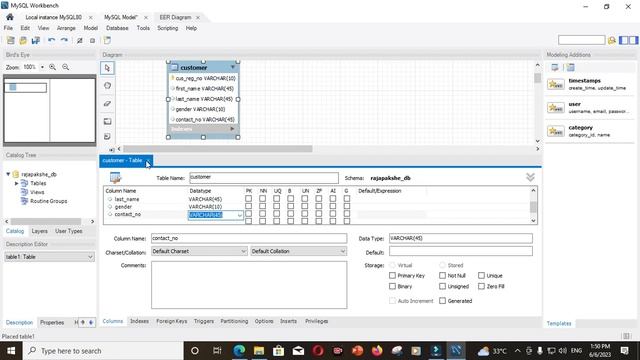This screenshot has width=640, height=360.
Task: Undo the last action
Action: point(51,40)
